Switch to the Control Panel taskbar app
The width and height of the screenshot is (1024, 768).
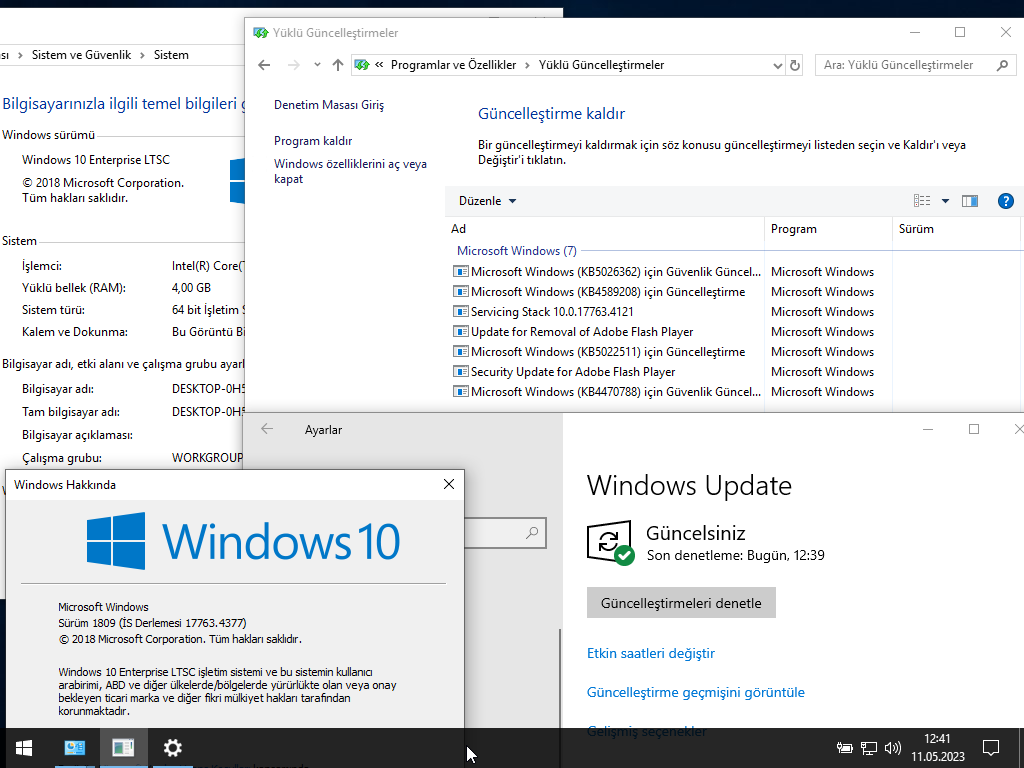click(x=74, y=748)
